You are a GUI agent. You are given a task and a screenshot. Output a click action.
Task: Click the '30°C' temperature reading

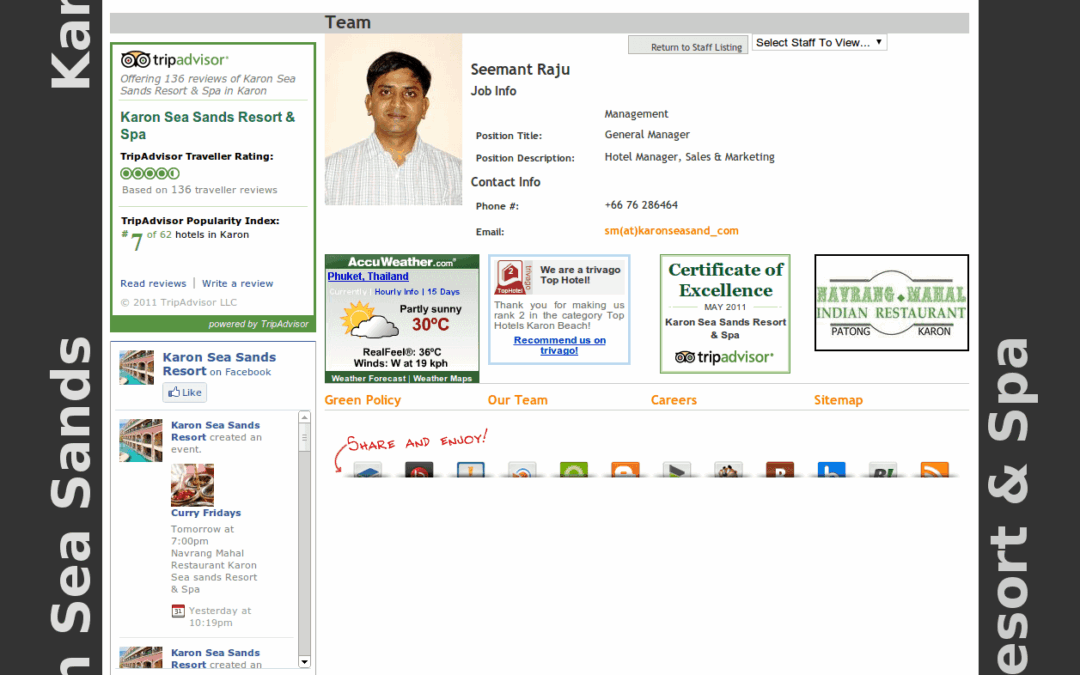[430, 324]
